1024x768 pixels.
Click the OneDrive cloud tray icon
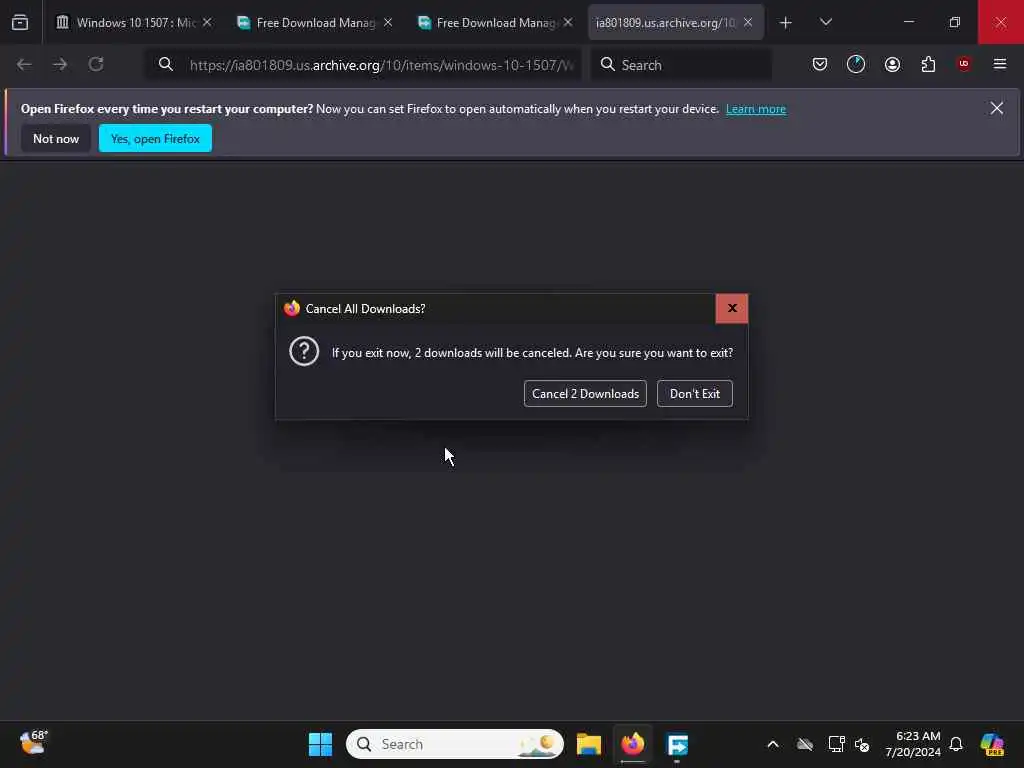[805, 744]
